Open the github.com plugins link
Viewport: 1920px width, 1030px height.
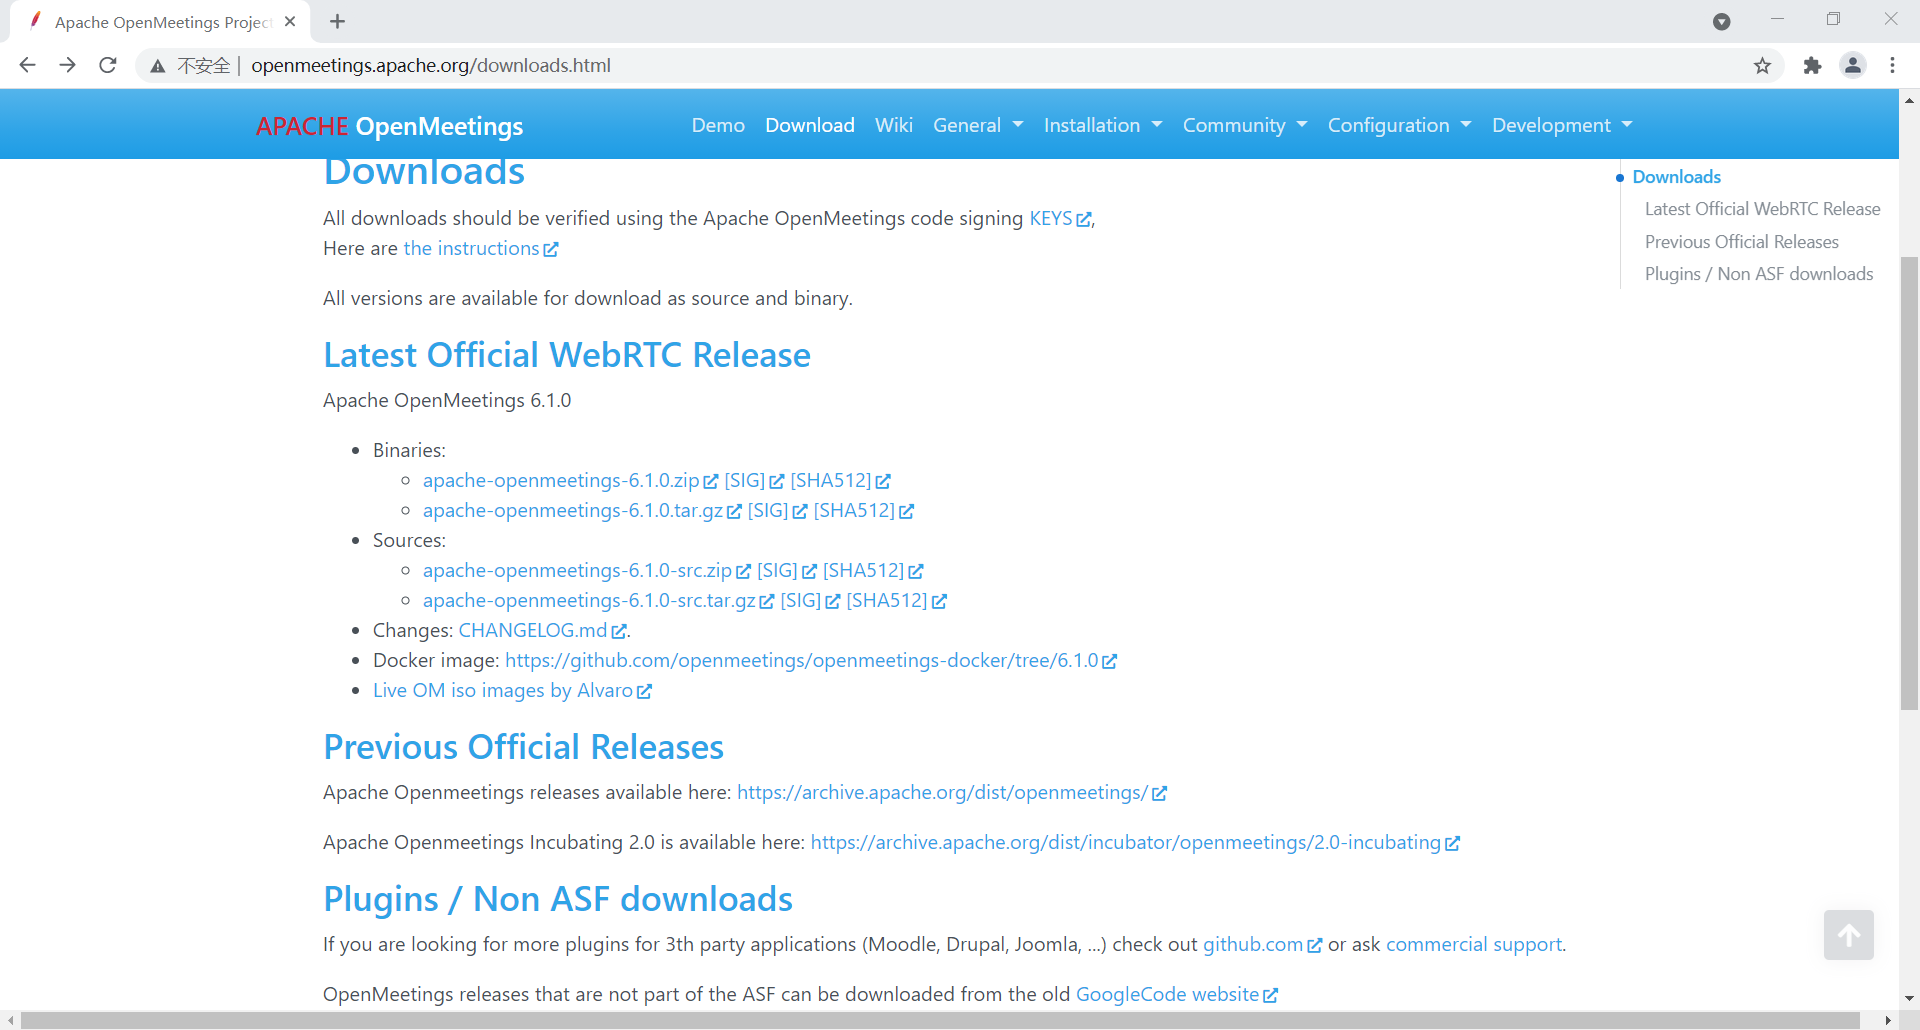pyautogui.click(x=1253, y=944)
